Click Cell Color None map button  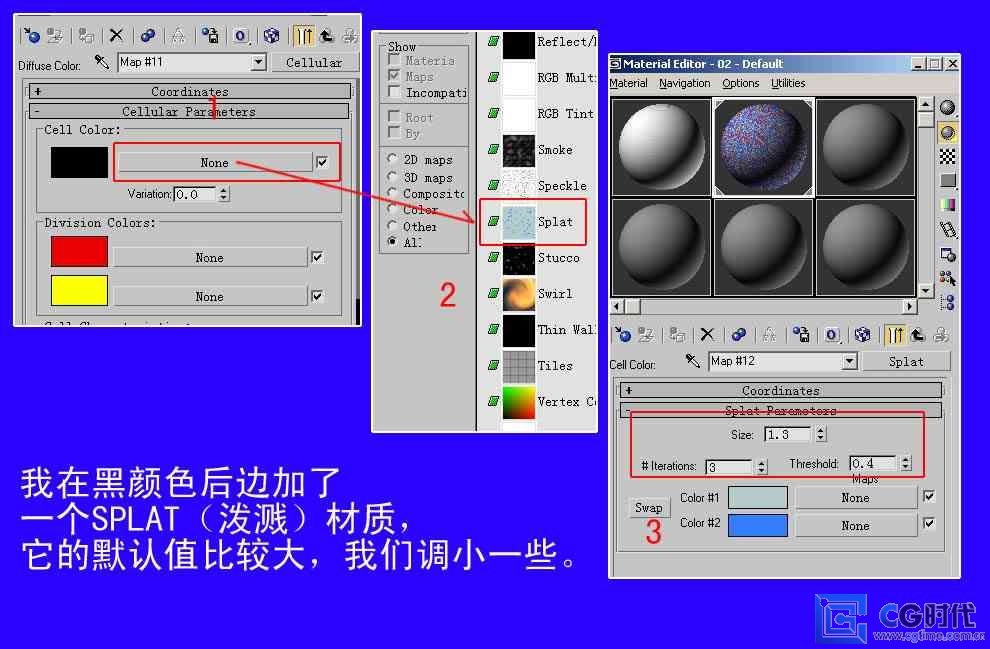click(x=215, y=162)
